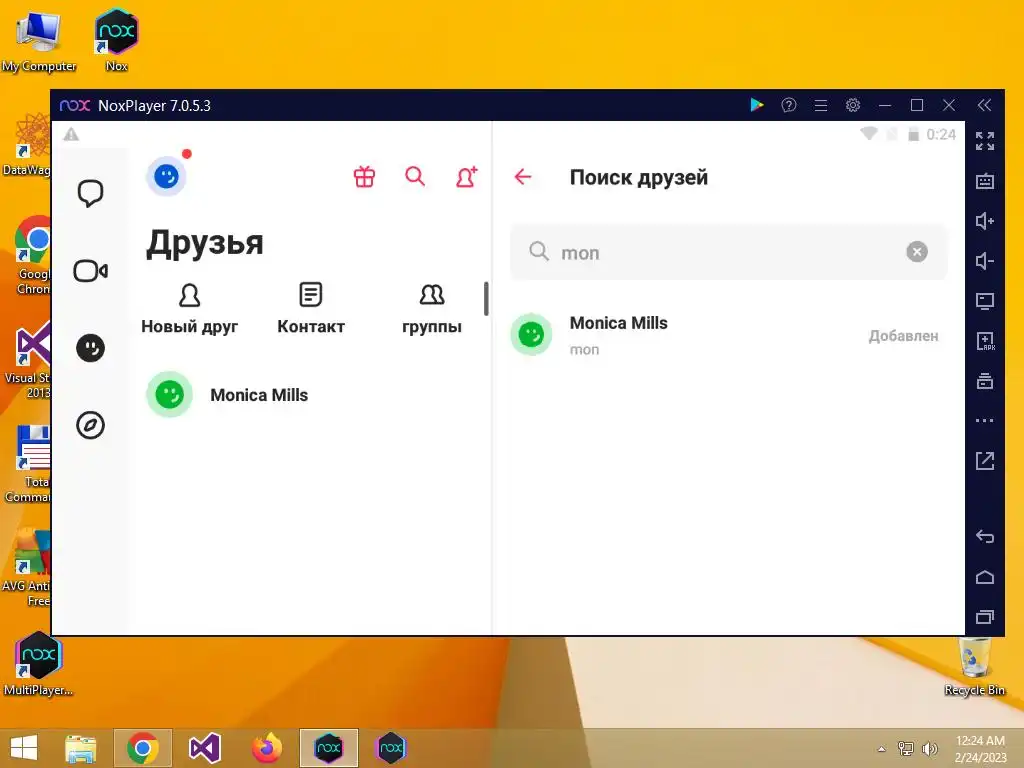Click the system tray network icon
The image size is (1024, 768).
(x=906, y=749)
